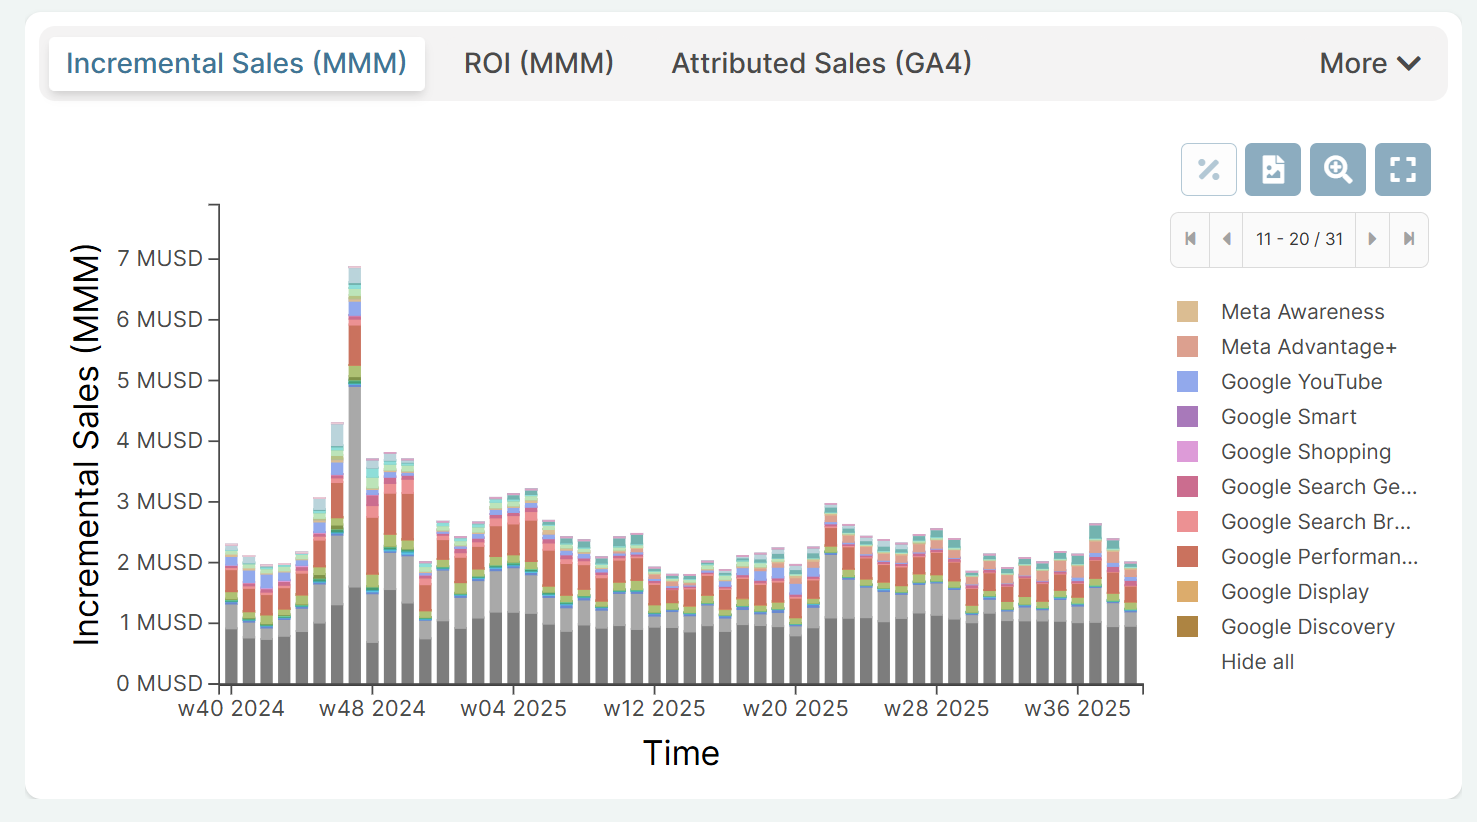Toggle Google Shopping legend entry
The height and width of the screenshot is (822, 1477).
pos(1305,452)
